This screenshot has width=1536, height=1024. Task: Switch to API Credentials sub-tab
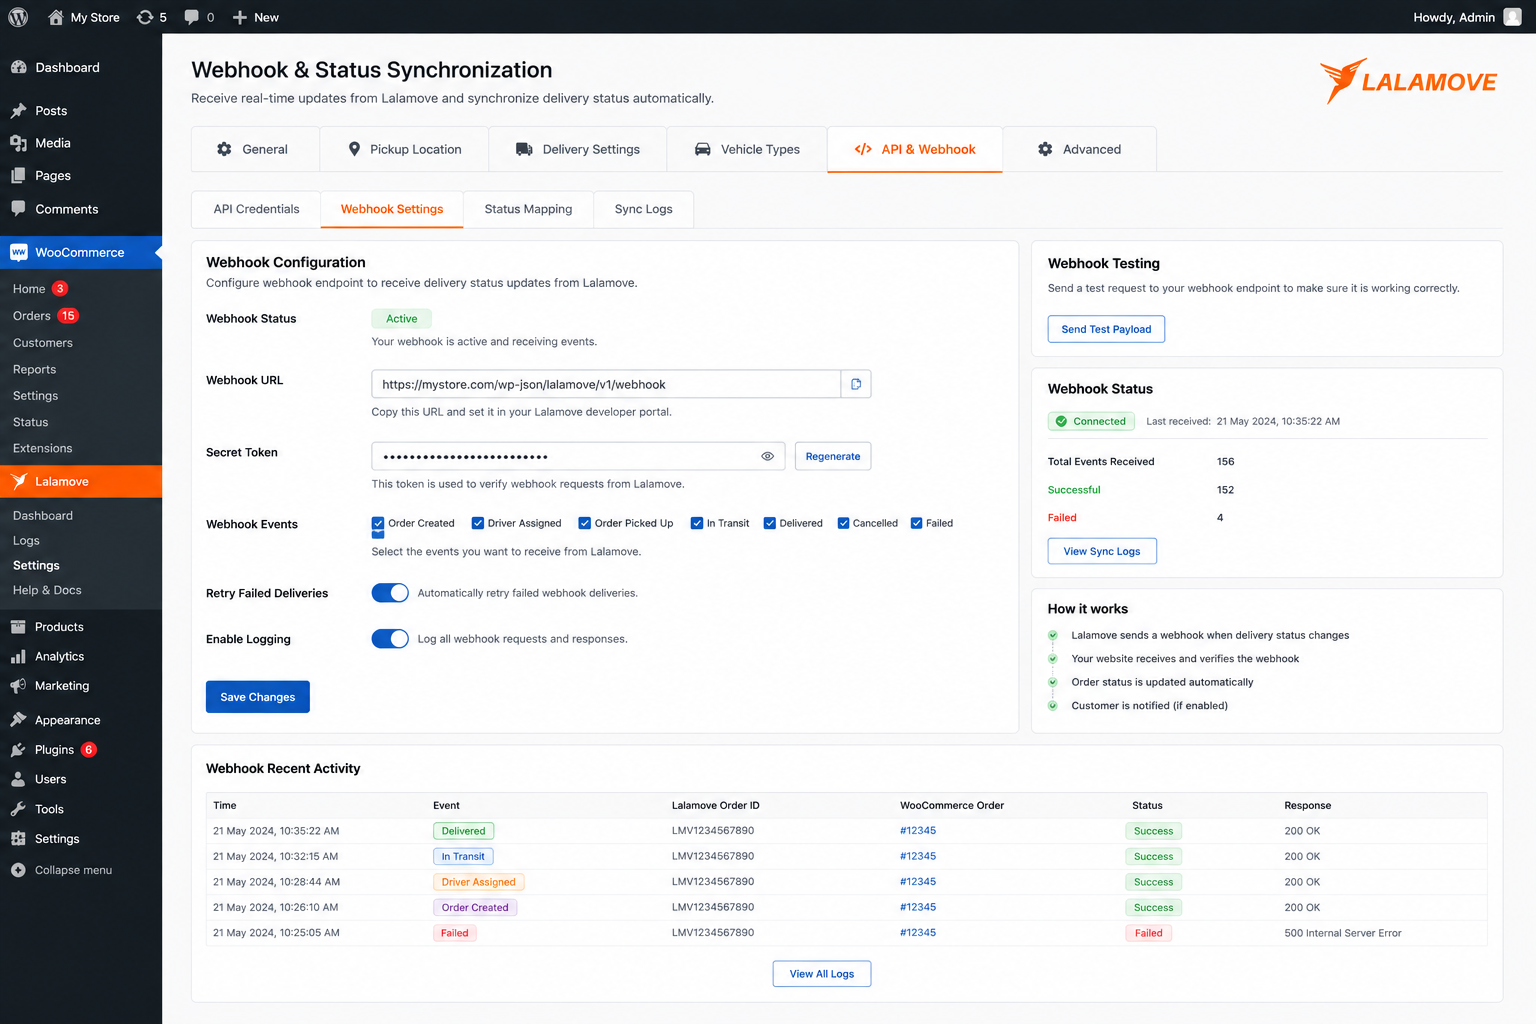click(x=256, y=209)
